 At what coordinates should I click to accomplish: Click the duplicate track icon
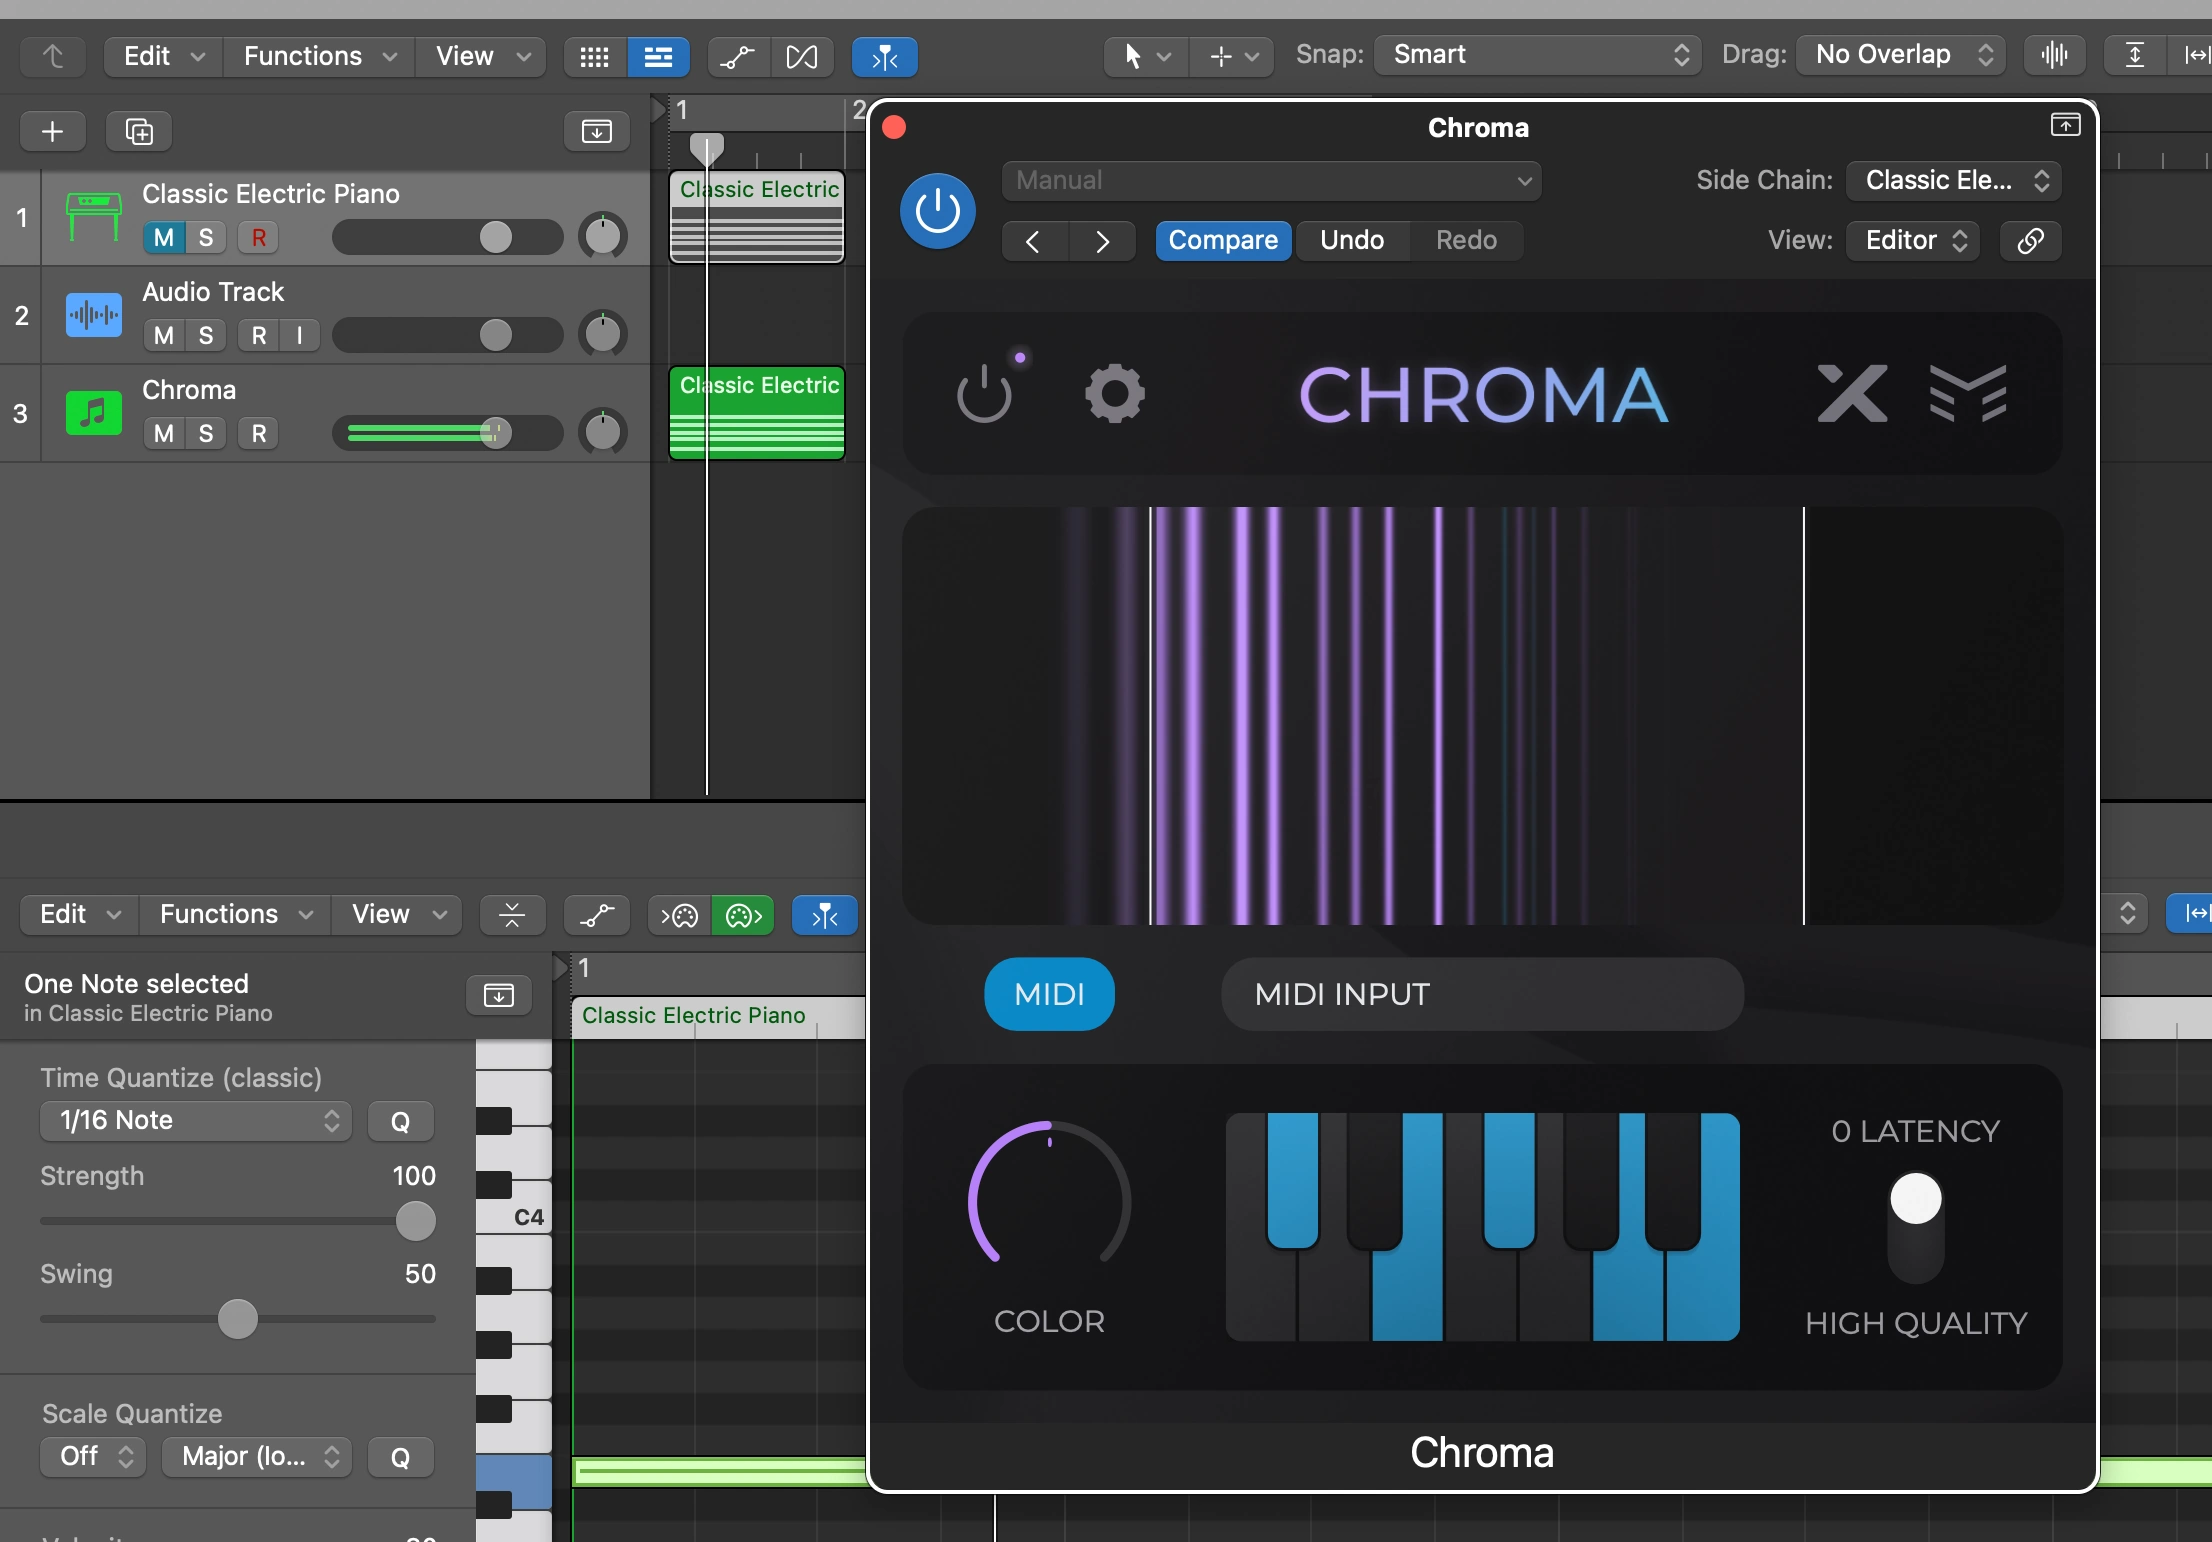[139, 131]
